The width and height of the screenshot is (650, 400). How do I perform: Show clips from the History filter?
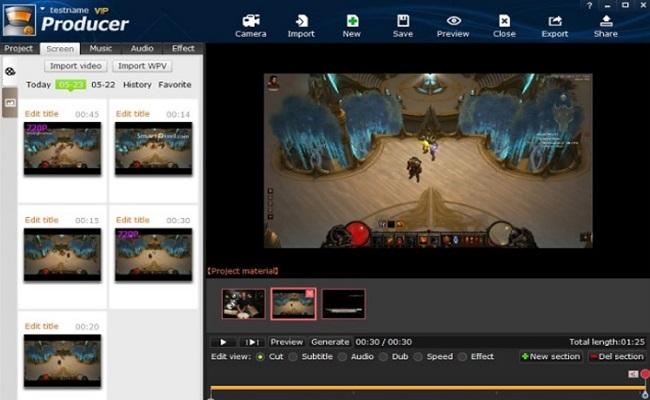[x=137, y=85]
